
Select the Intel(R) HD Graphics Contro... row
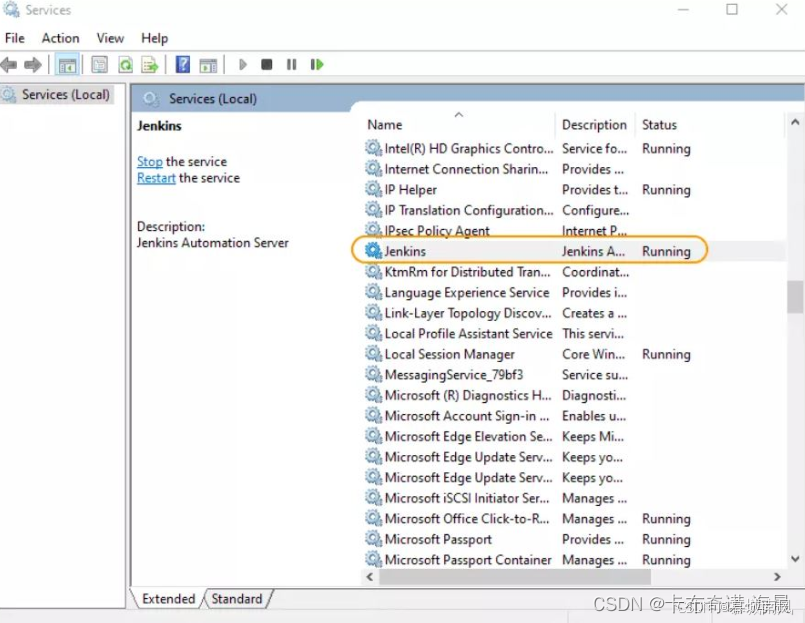[x=574, y=148]
